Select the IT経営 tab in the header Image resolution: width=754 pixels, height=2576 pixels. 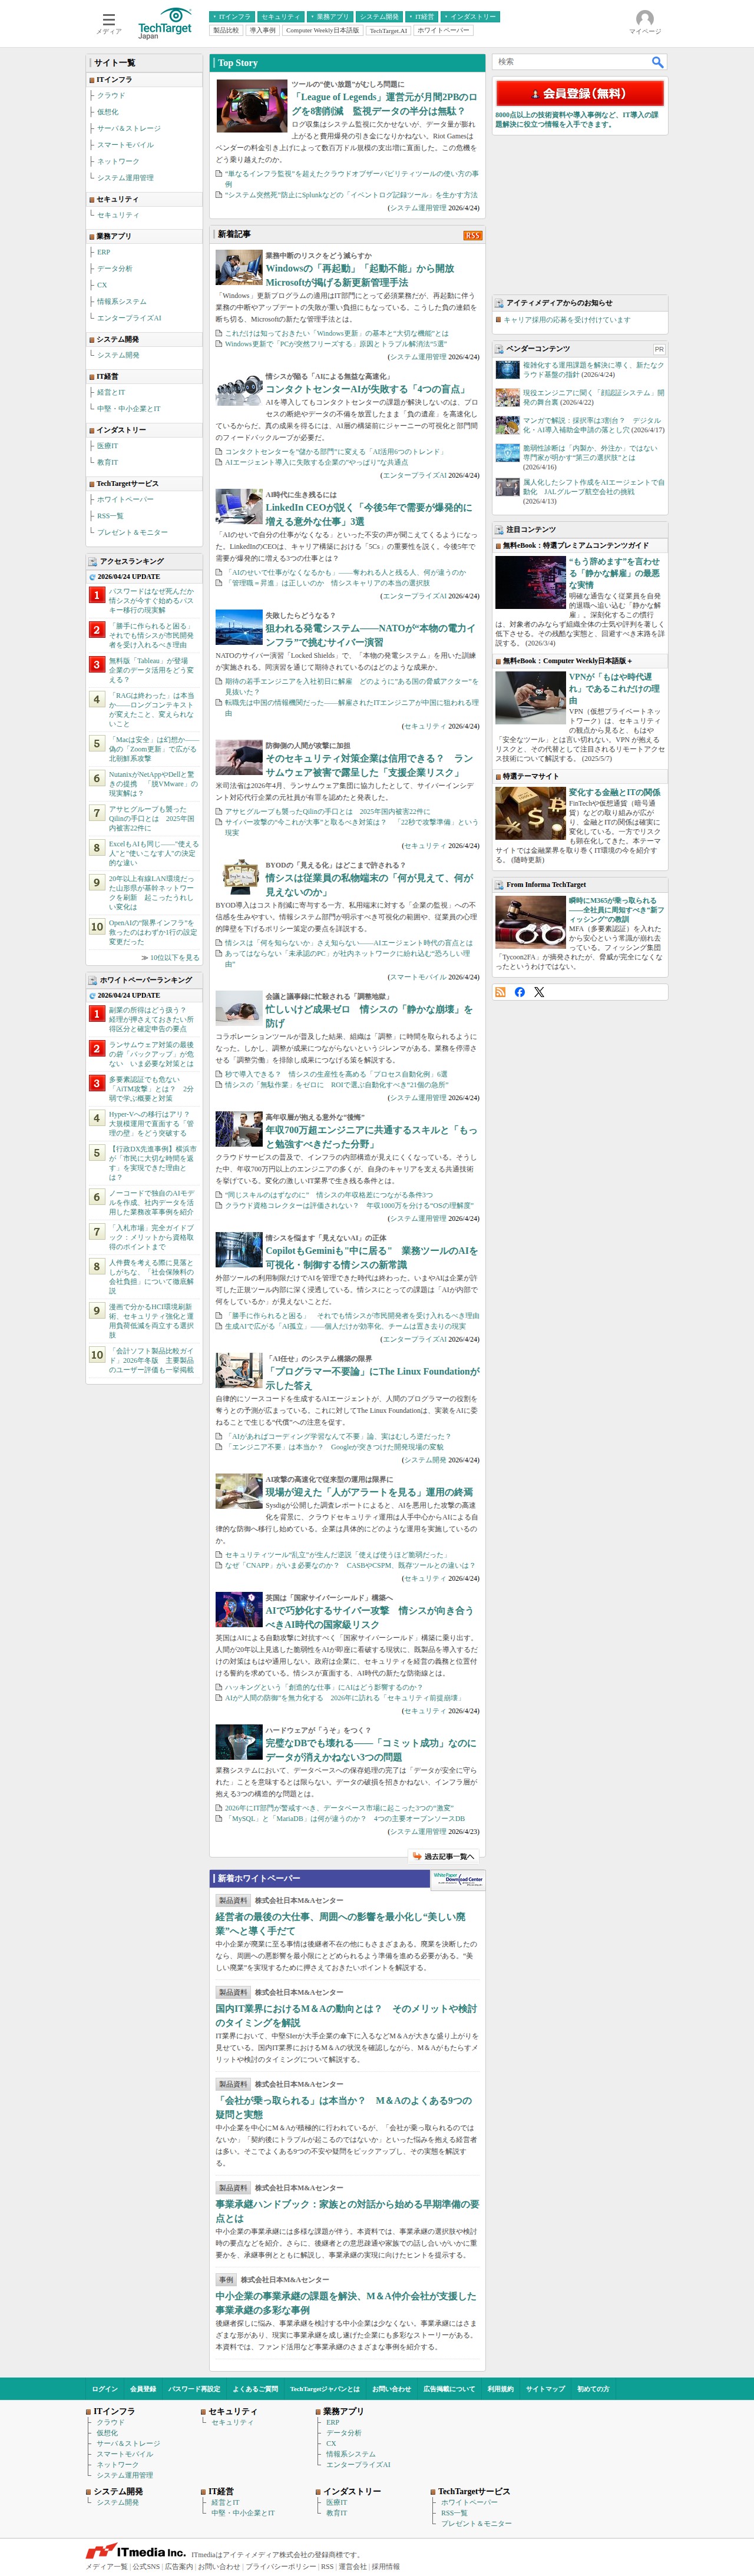click(x=422, y=17)
